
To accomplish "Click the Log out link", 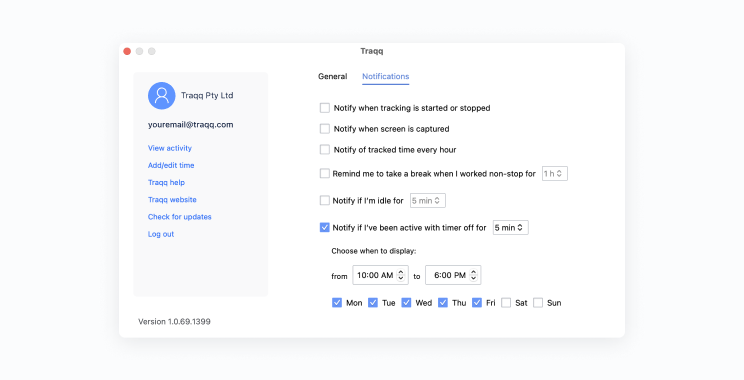I will [161, 234].
